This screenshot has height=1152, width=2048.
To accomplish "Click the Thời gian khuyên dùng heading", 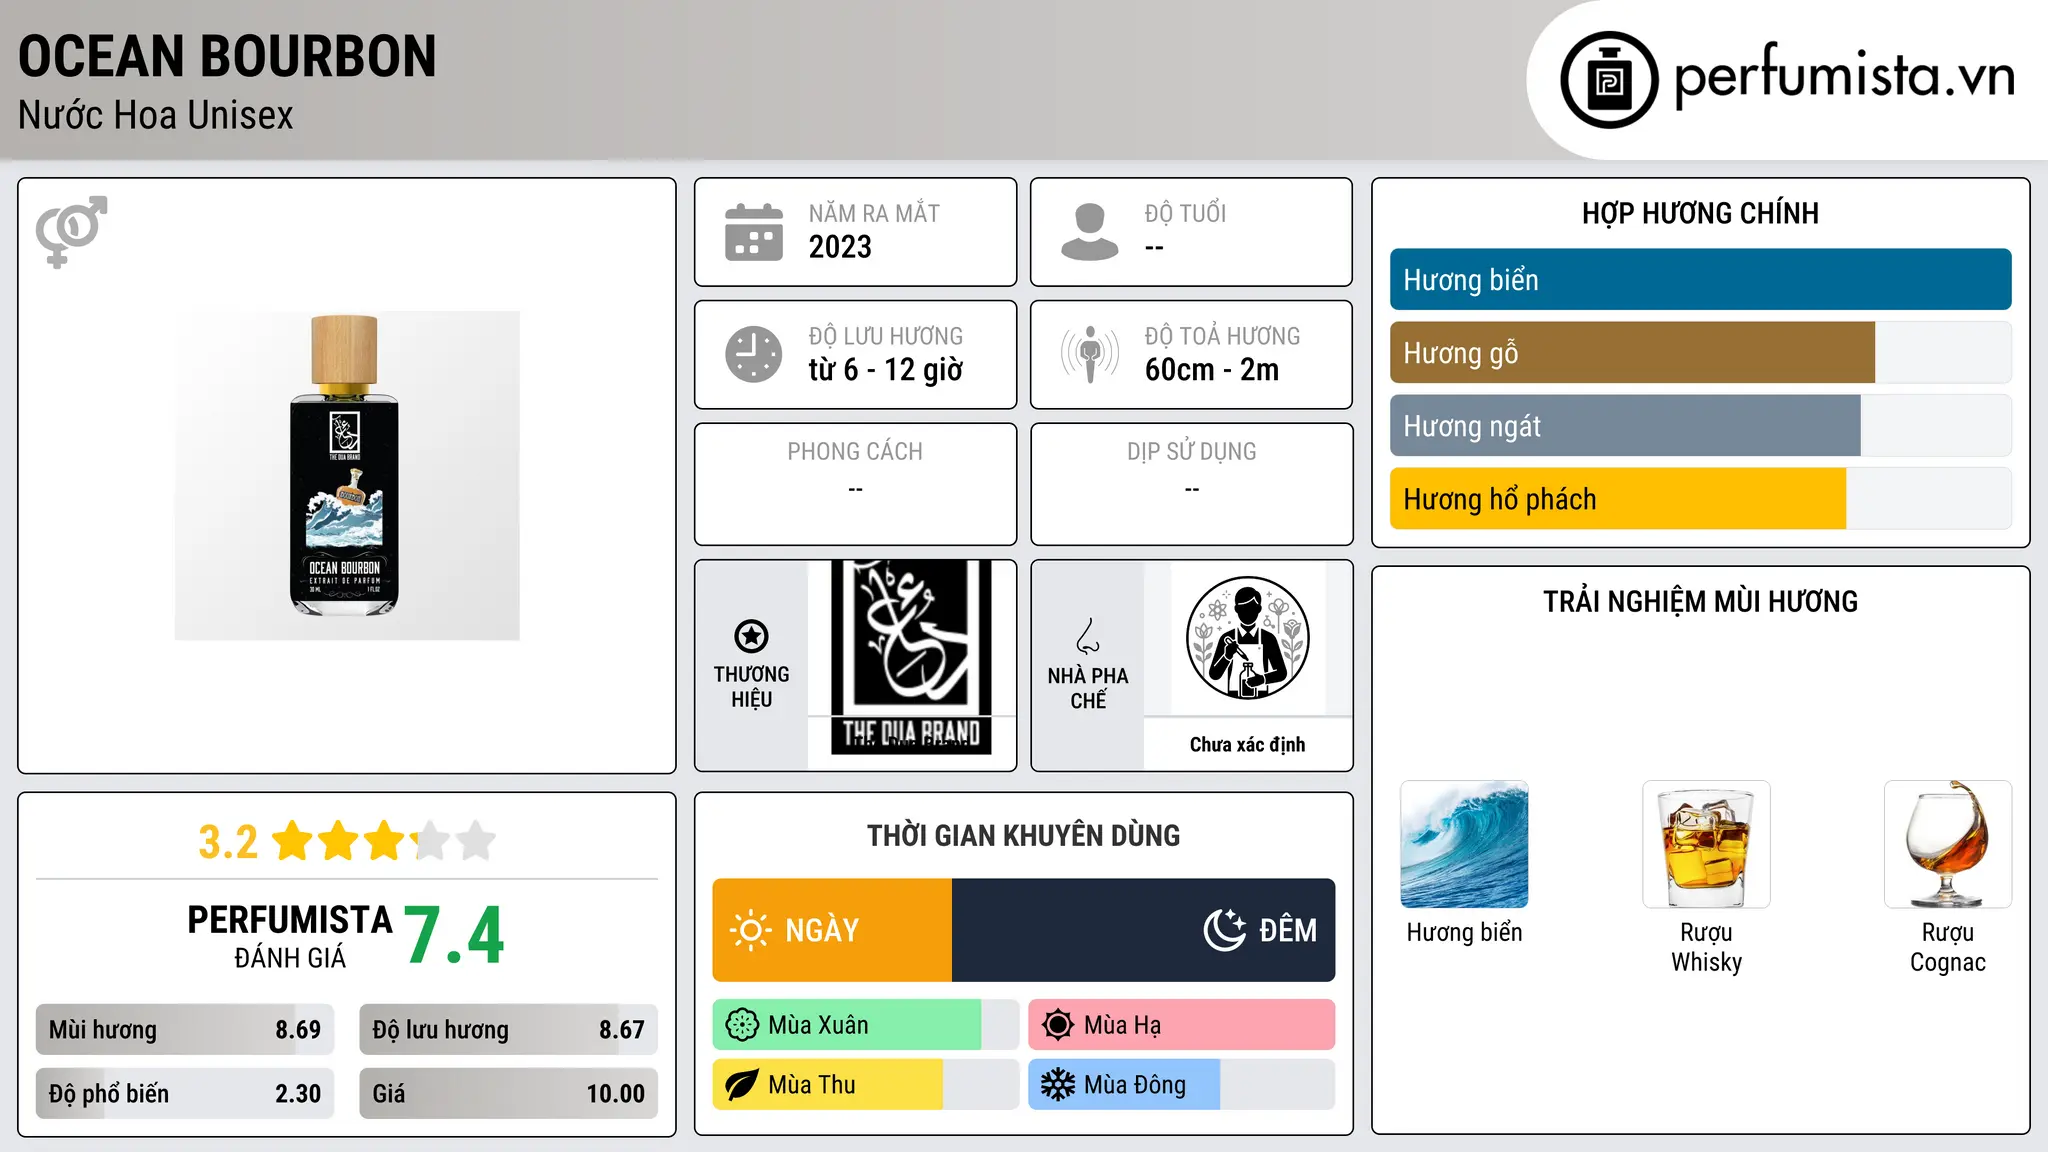I will tap(1024, 835).
